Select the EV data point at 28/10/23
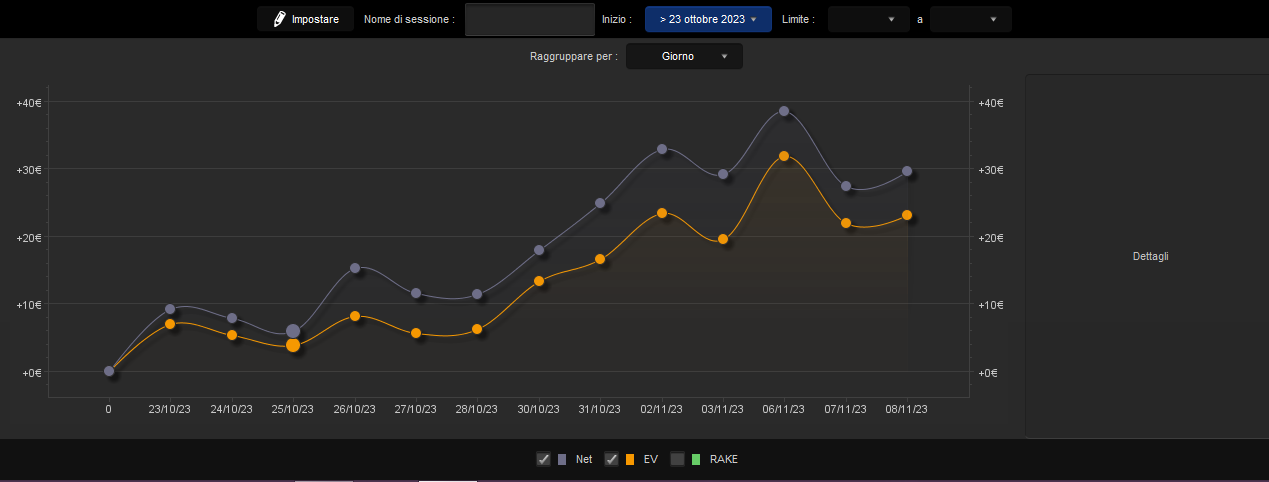 coord(477,329)
